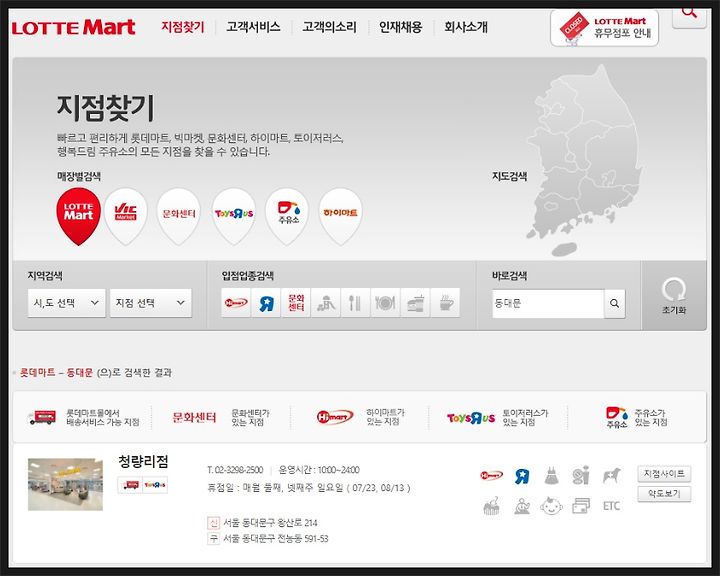The image size is (720, 576).
Task: Open the 회사소개 menu
Action: [x=466, y=27]
